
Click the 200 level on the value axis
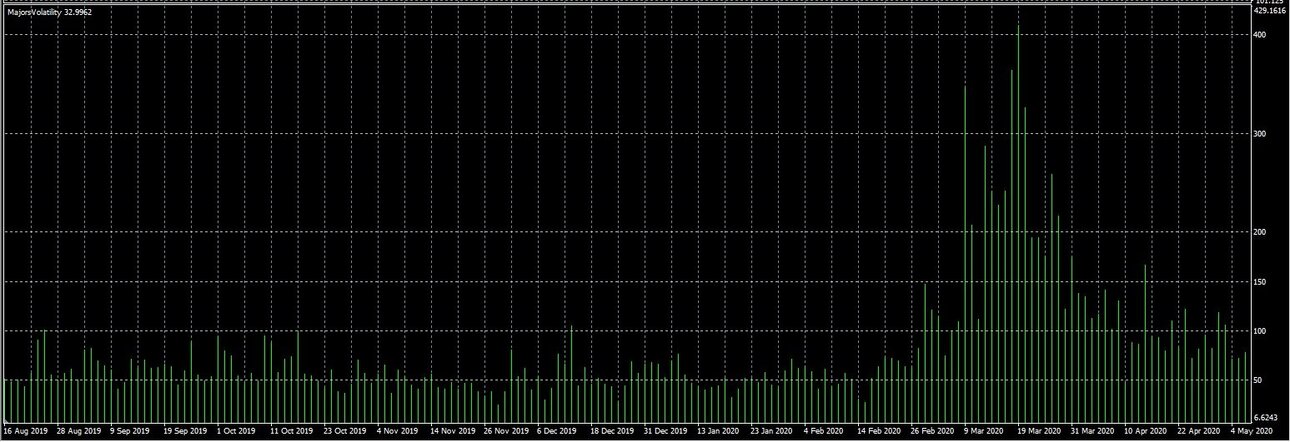click(1259, 232)
